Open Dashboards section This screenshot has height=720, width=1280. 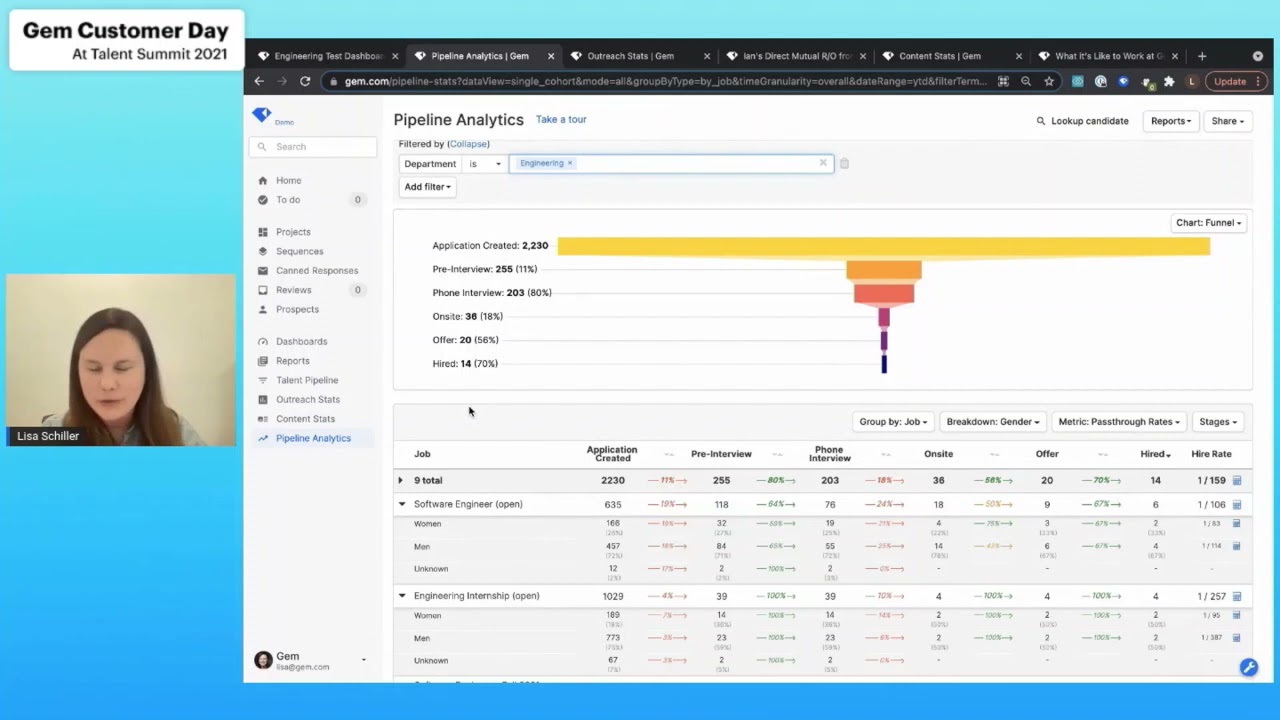[x=301, y=341]
